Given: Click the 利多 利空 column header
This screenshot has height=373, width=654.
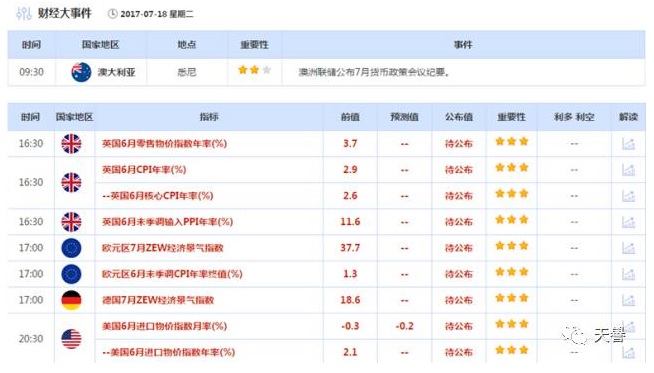Looking at the screenshot, I should (x=574, y=117).
